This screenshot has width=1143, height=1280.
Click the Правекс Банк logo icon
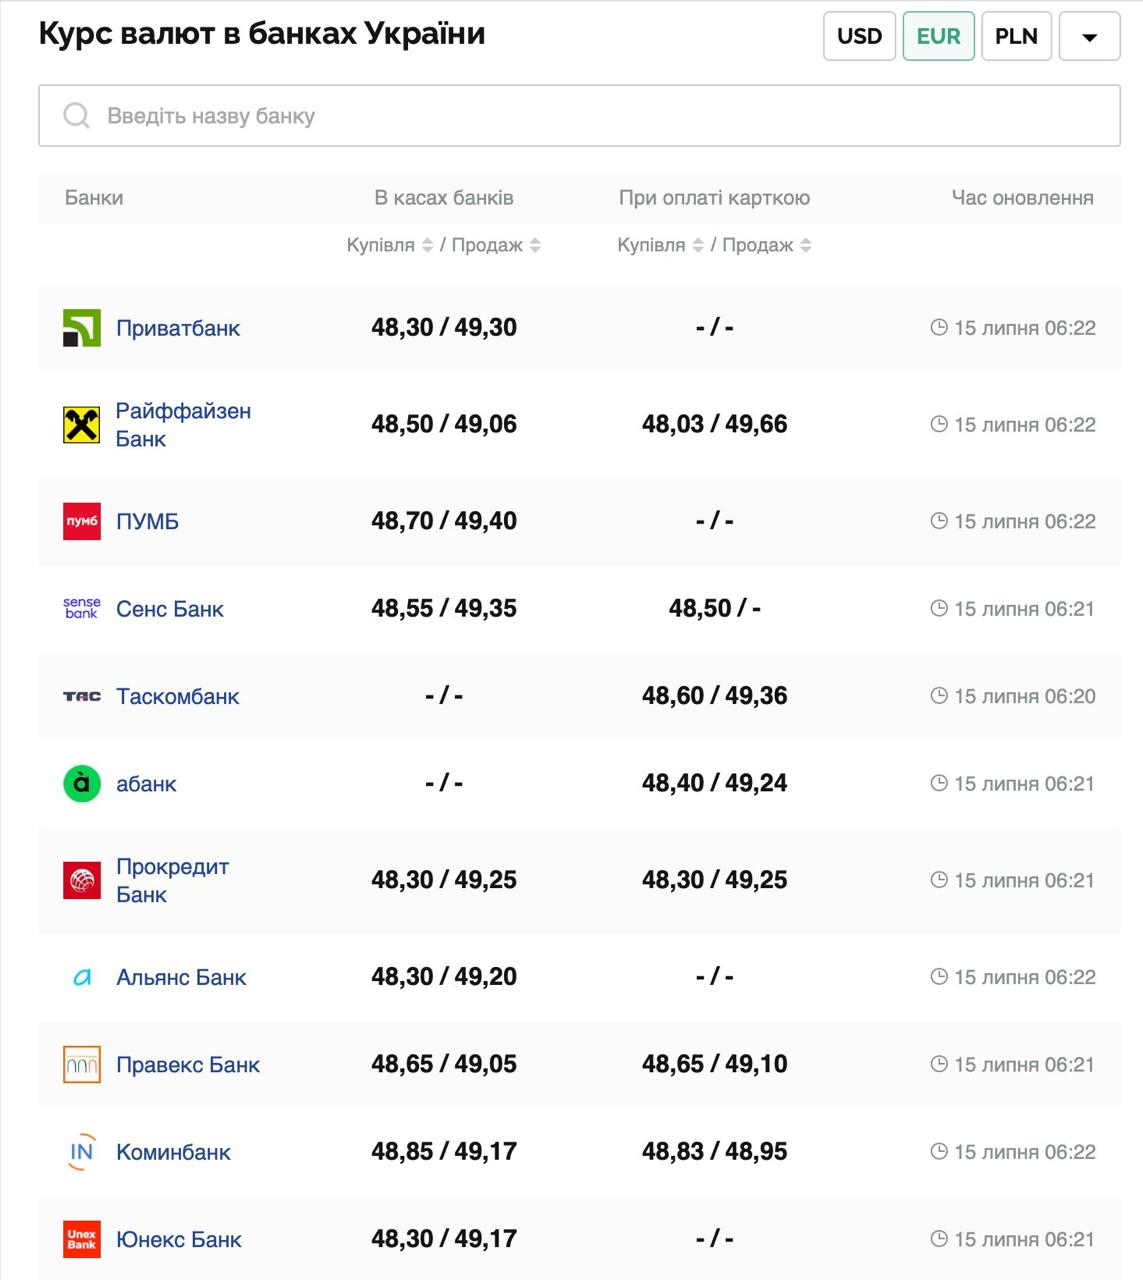tap(82, 1064)
